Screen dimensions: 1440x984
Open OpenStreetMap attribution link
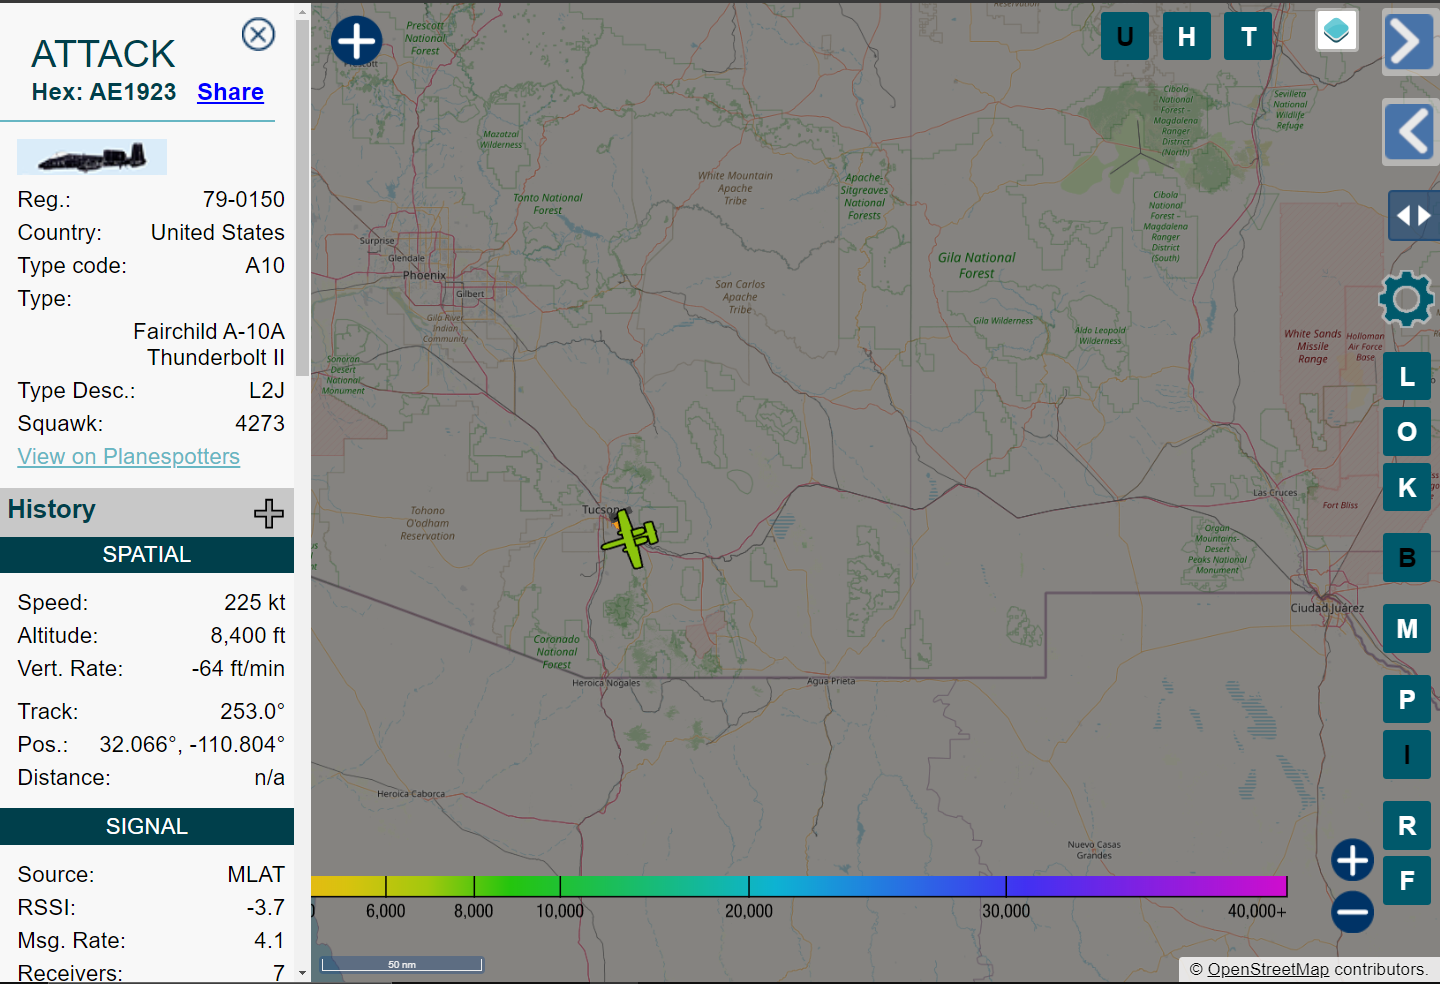pos(1268,969)
